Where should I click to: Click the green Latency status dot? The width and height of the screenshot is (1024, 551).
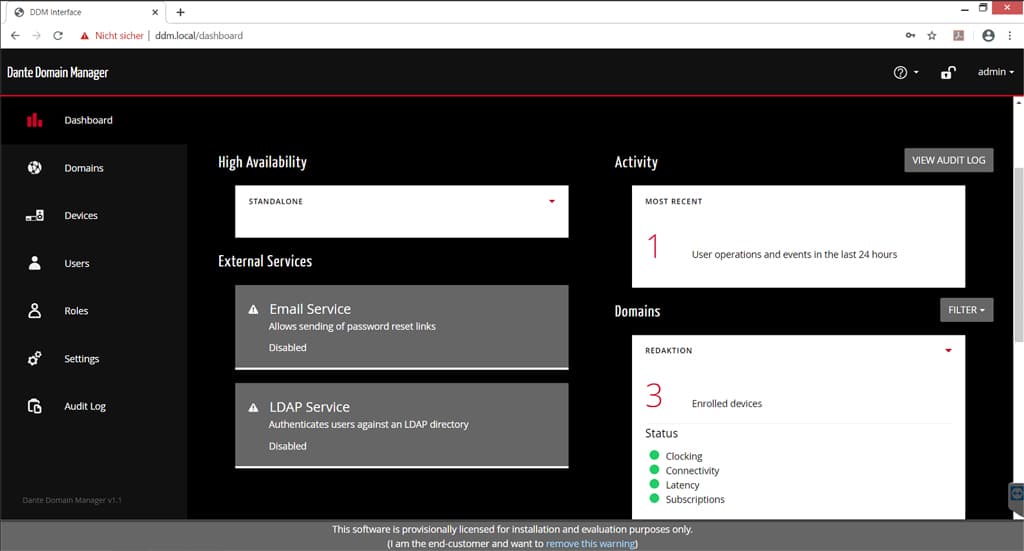click(654, 484)
